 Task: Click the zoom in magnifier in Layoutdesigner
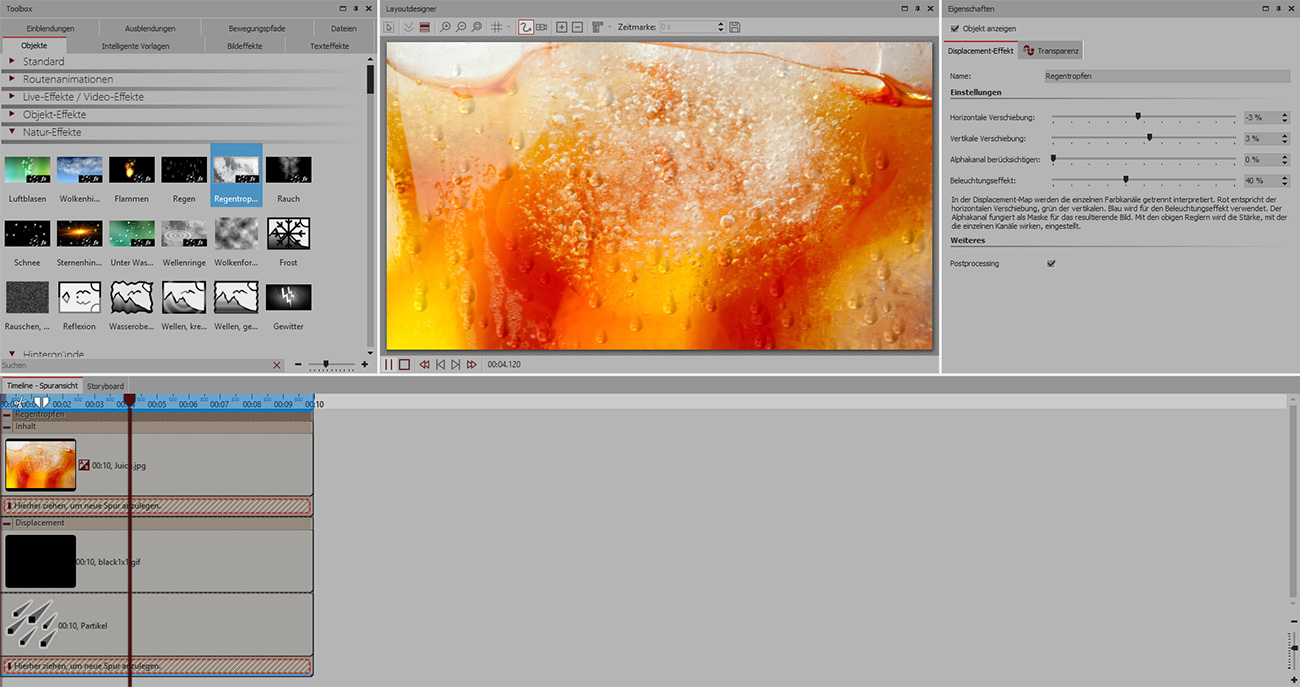click(445, 27)
